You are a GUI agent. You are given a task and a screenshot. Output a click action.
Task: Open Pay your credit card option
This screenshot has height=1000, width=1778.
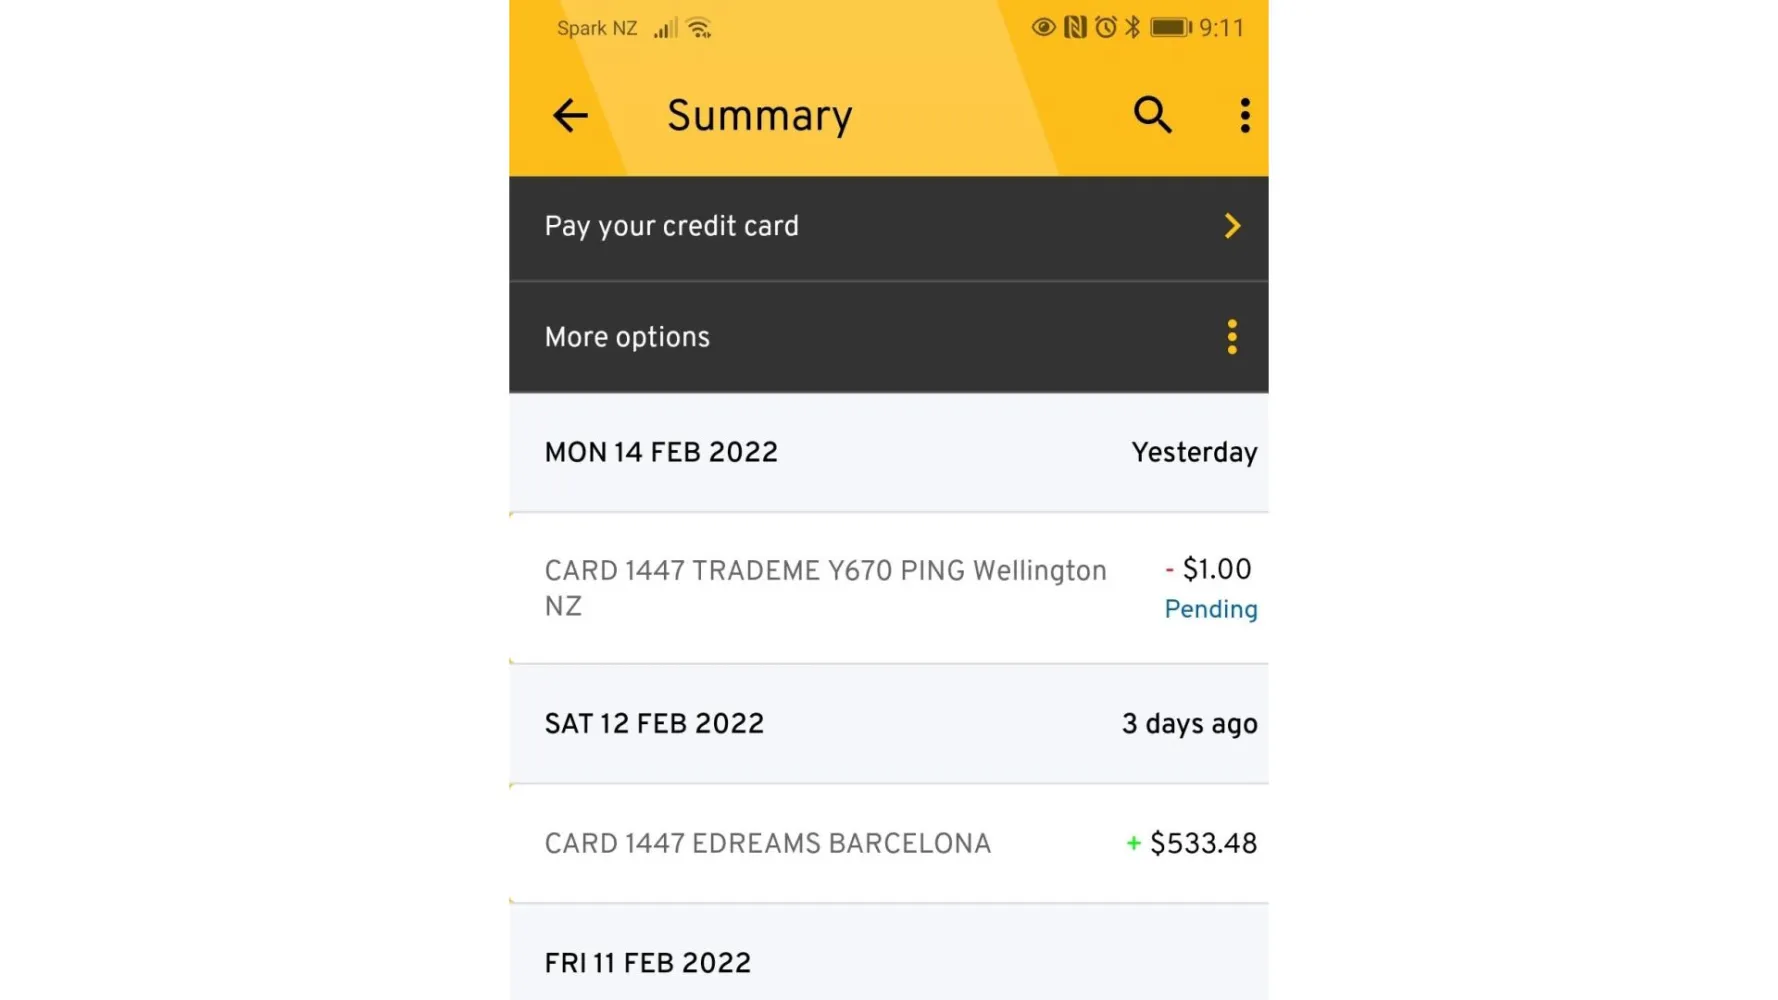coord(672,226)
